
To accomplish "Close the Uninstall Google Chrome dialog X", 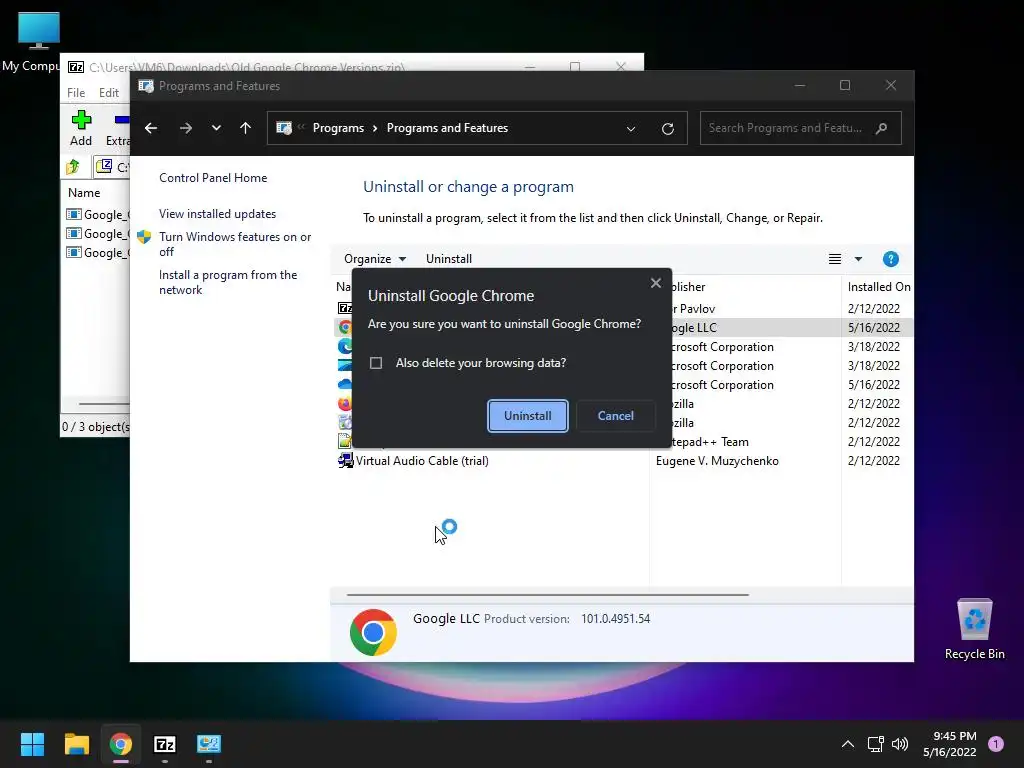I will [x=656, y=283].
